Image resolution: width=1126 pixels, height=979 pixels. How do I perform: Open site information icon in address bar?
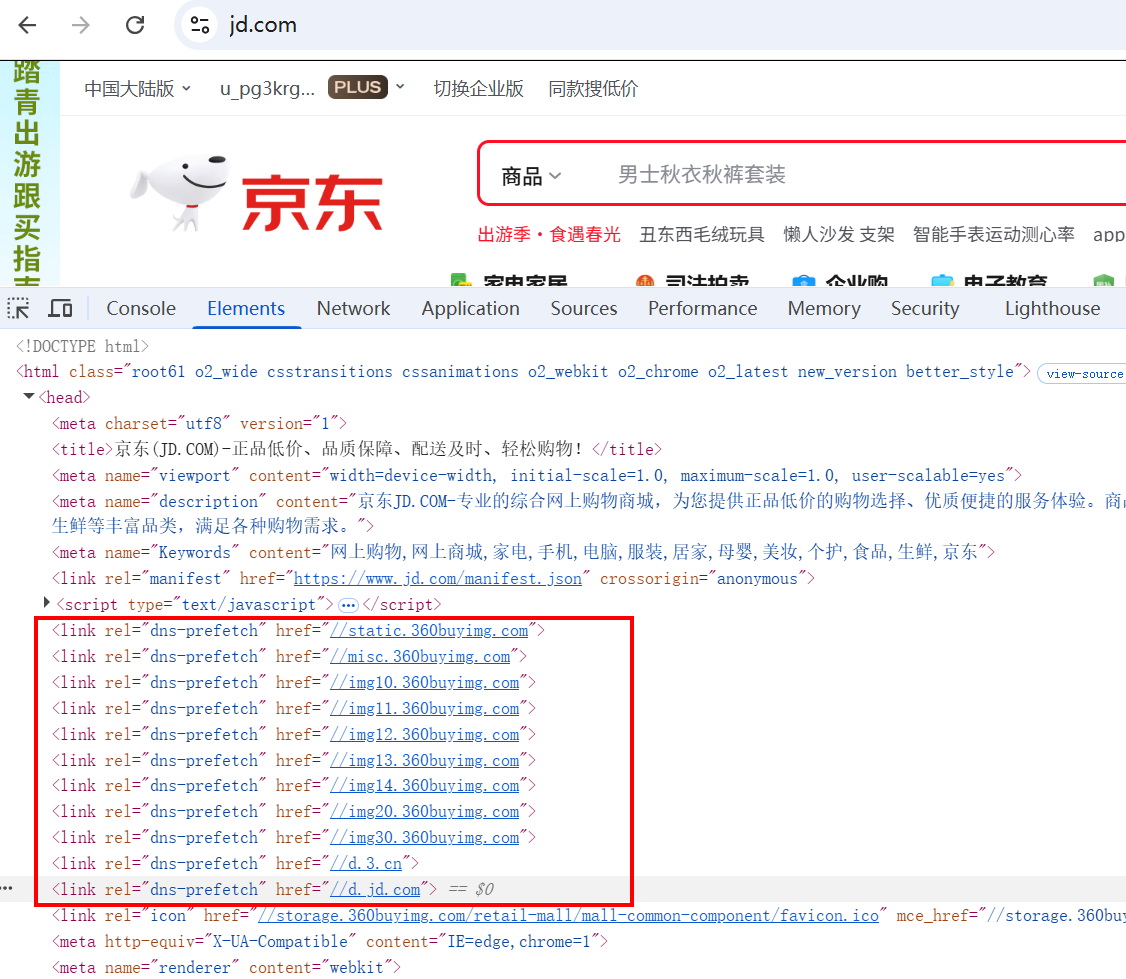tap(200, 25)
